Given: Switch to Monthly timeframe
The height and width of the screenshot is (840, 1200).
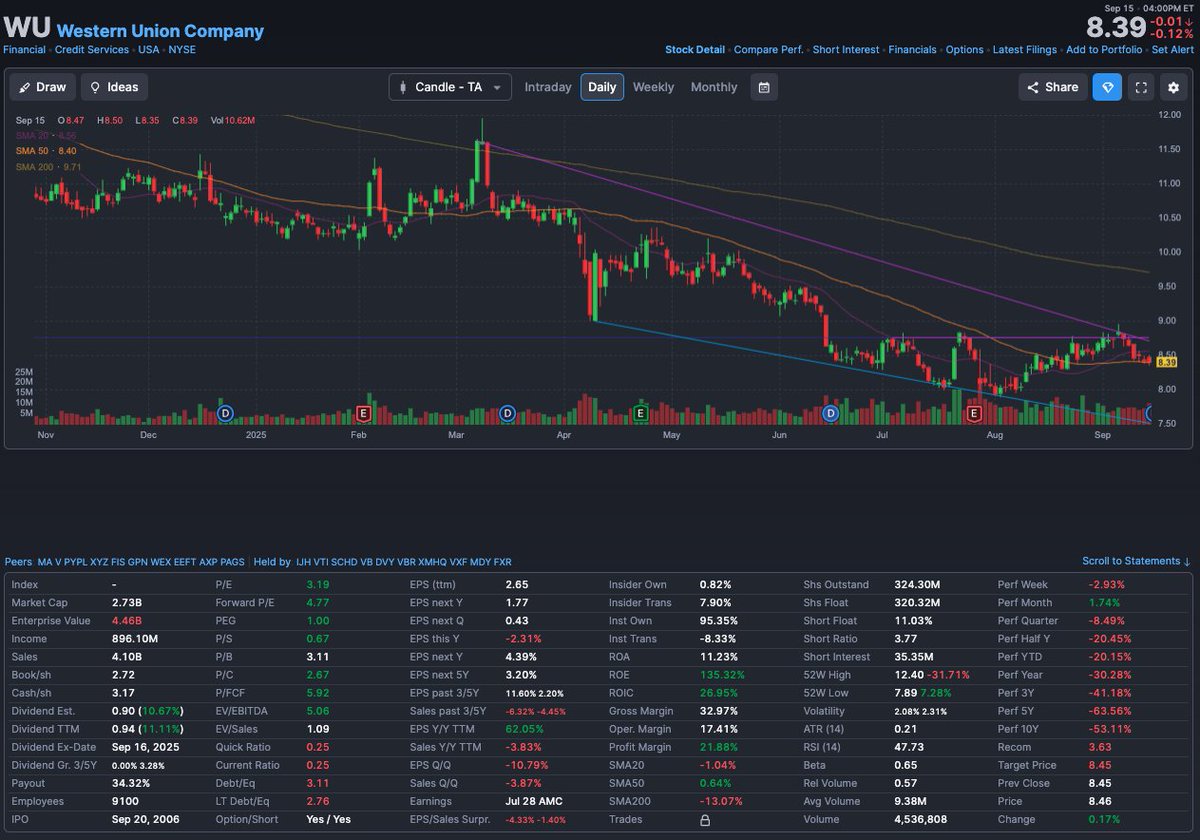Looking at the screenshot, I should (714, 87).
